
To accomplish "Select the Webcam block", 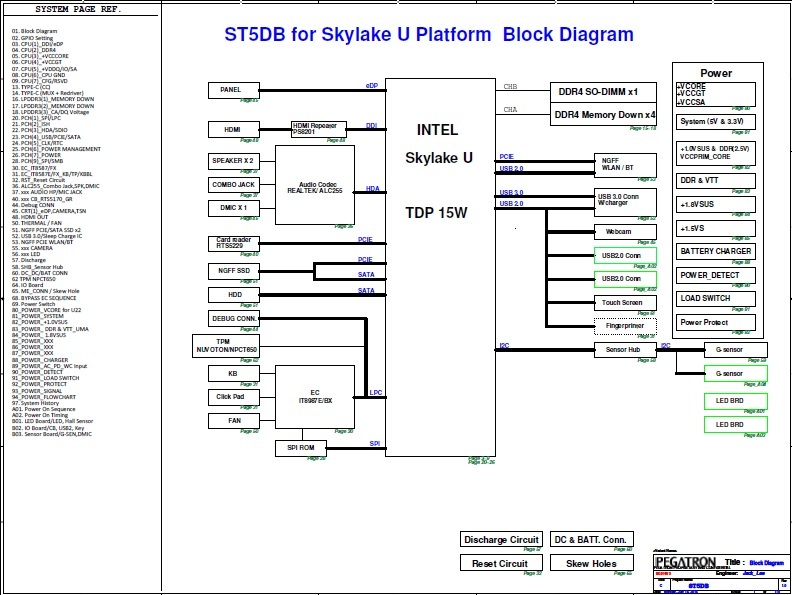I will tap(625, 232).
